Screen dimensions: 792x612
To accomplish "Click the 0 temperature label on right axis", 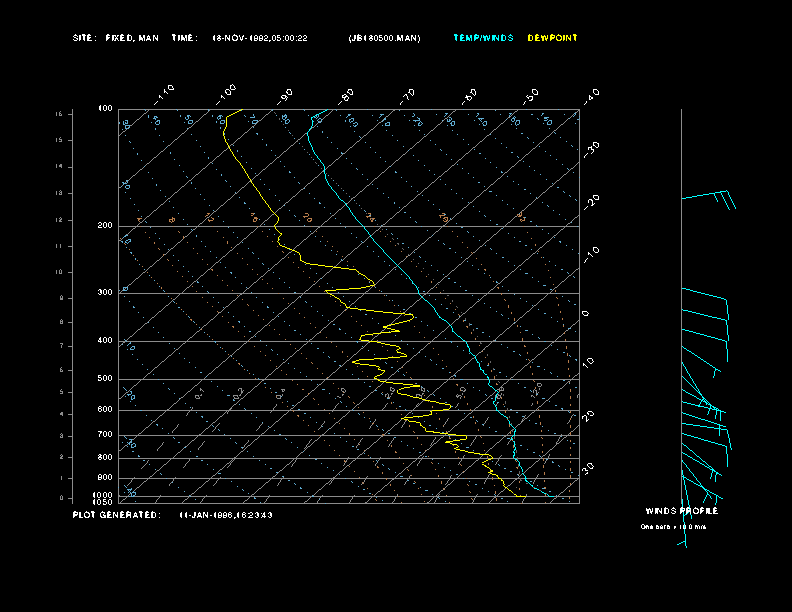I will 586,313.
